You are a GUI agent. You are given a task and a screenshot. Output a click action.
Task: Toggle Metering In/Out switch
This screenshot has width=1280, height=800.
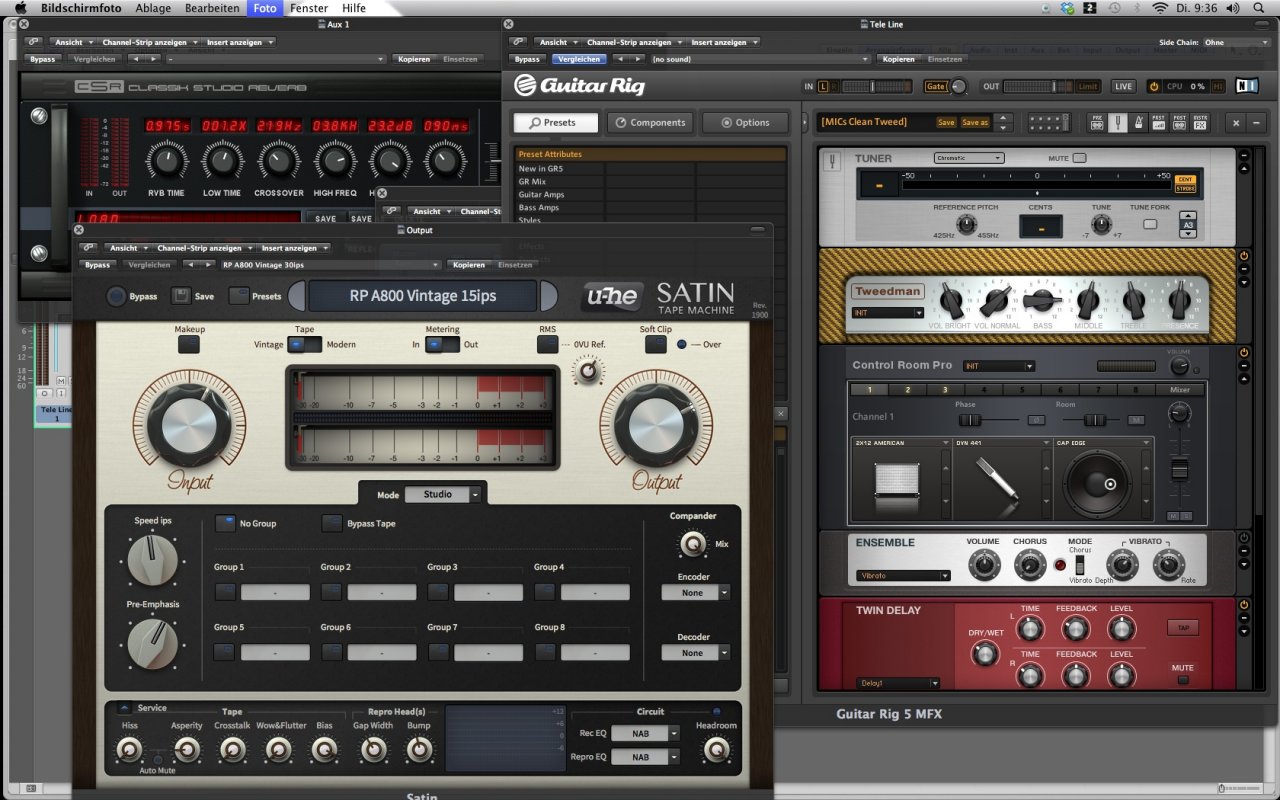(442, 344)
